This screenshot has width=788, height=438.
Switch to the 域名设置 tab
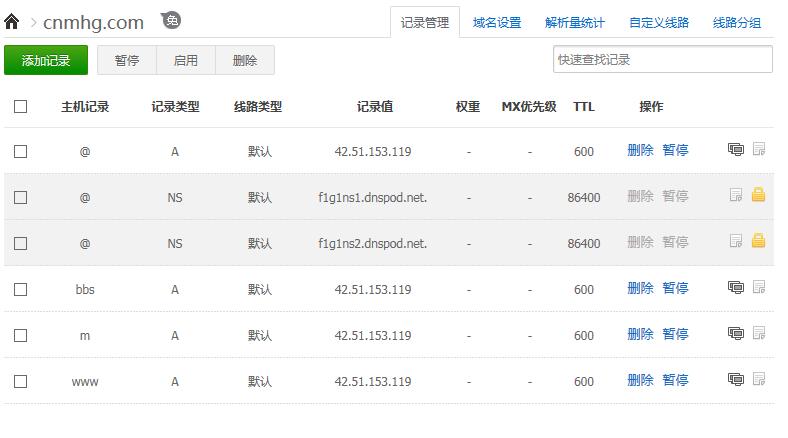(x=497, y=23)
